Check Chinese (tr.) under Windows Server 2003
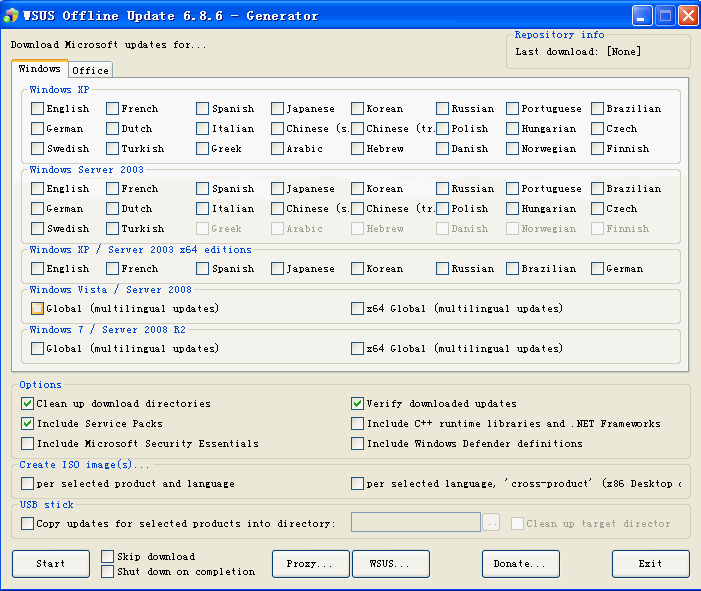The width and height of the screenshot is (701, 591). coord(358,209)
